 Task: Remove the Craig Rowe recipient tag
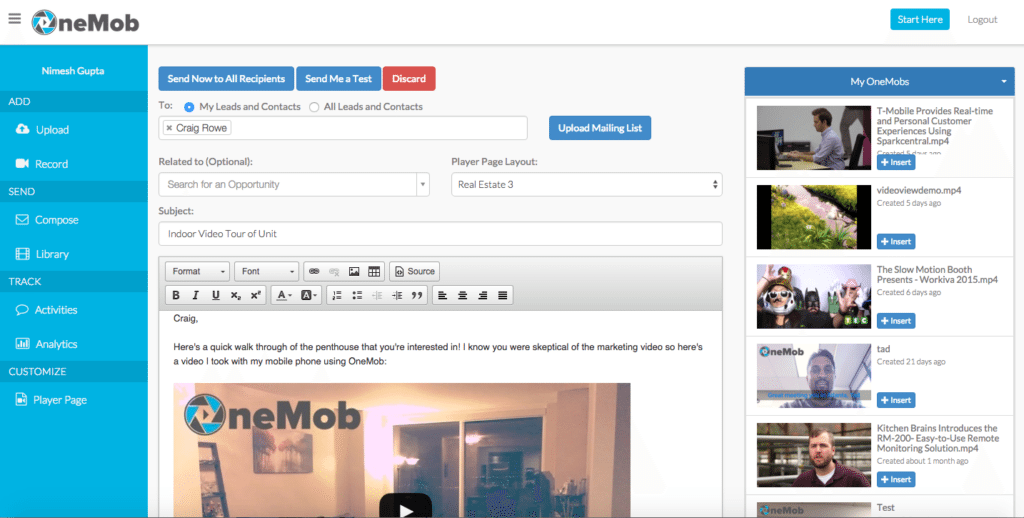[169, 128]
